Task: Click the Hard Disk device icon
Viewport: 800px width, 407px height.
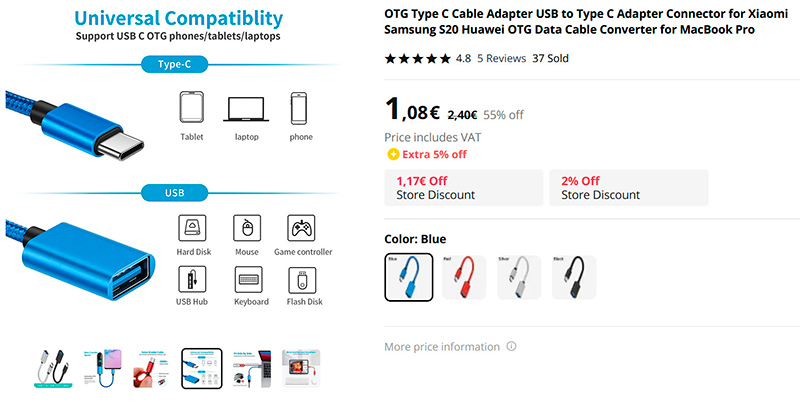Action: pyautogui.click(x=192, y=227)
